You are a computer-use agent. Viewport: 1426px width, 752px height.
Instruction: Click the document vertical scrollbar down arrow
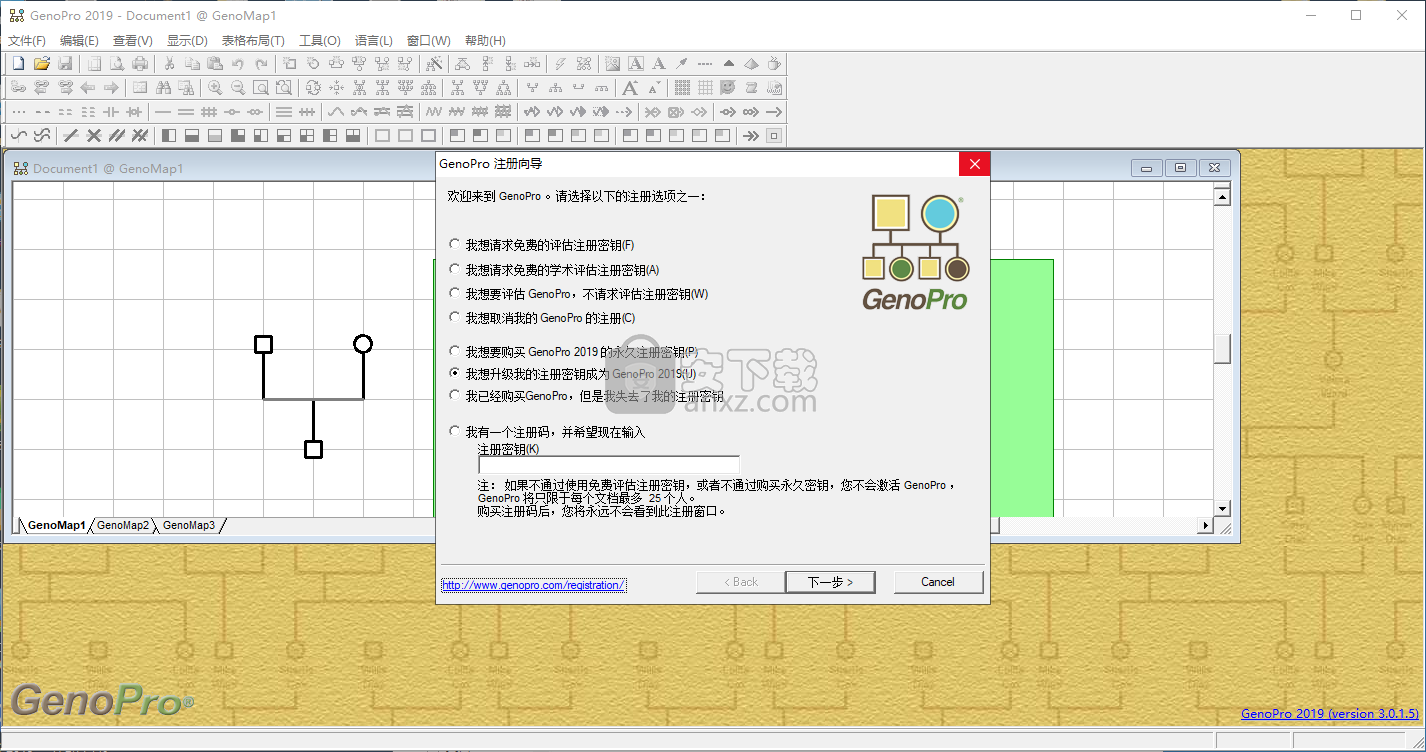[1222, 508]
